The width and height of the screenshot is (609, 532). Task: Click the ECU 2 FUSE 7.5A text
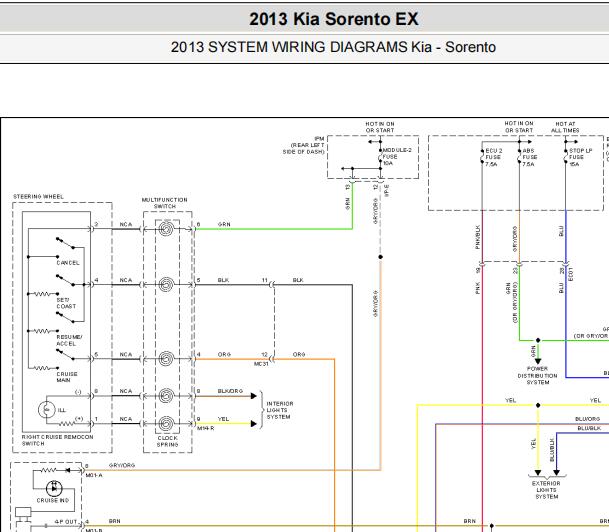pyautogui.click(x=493, y=157)
